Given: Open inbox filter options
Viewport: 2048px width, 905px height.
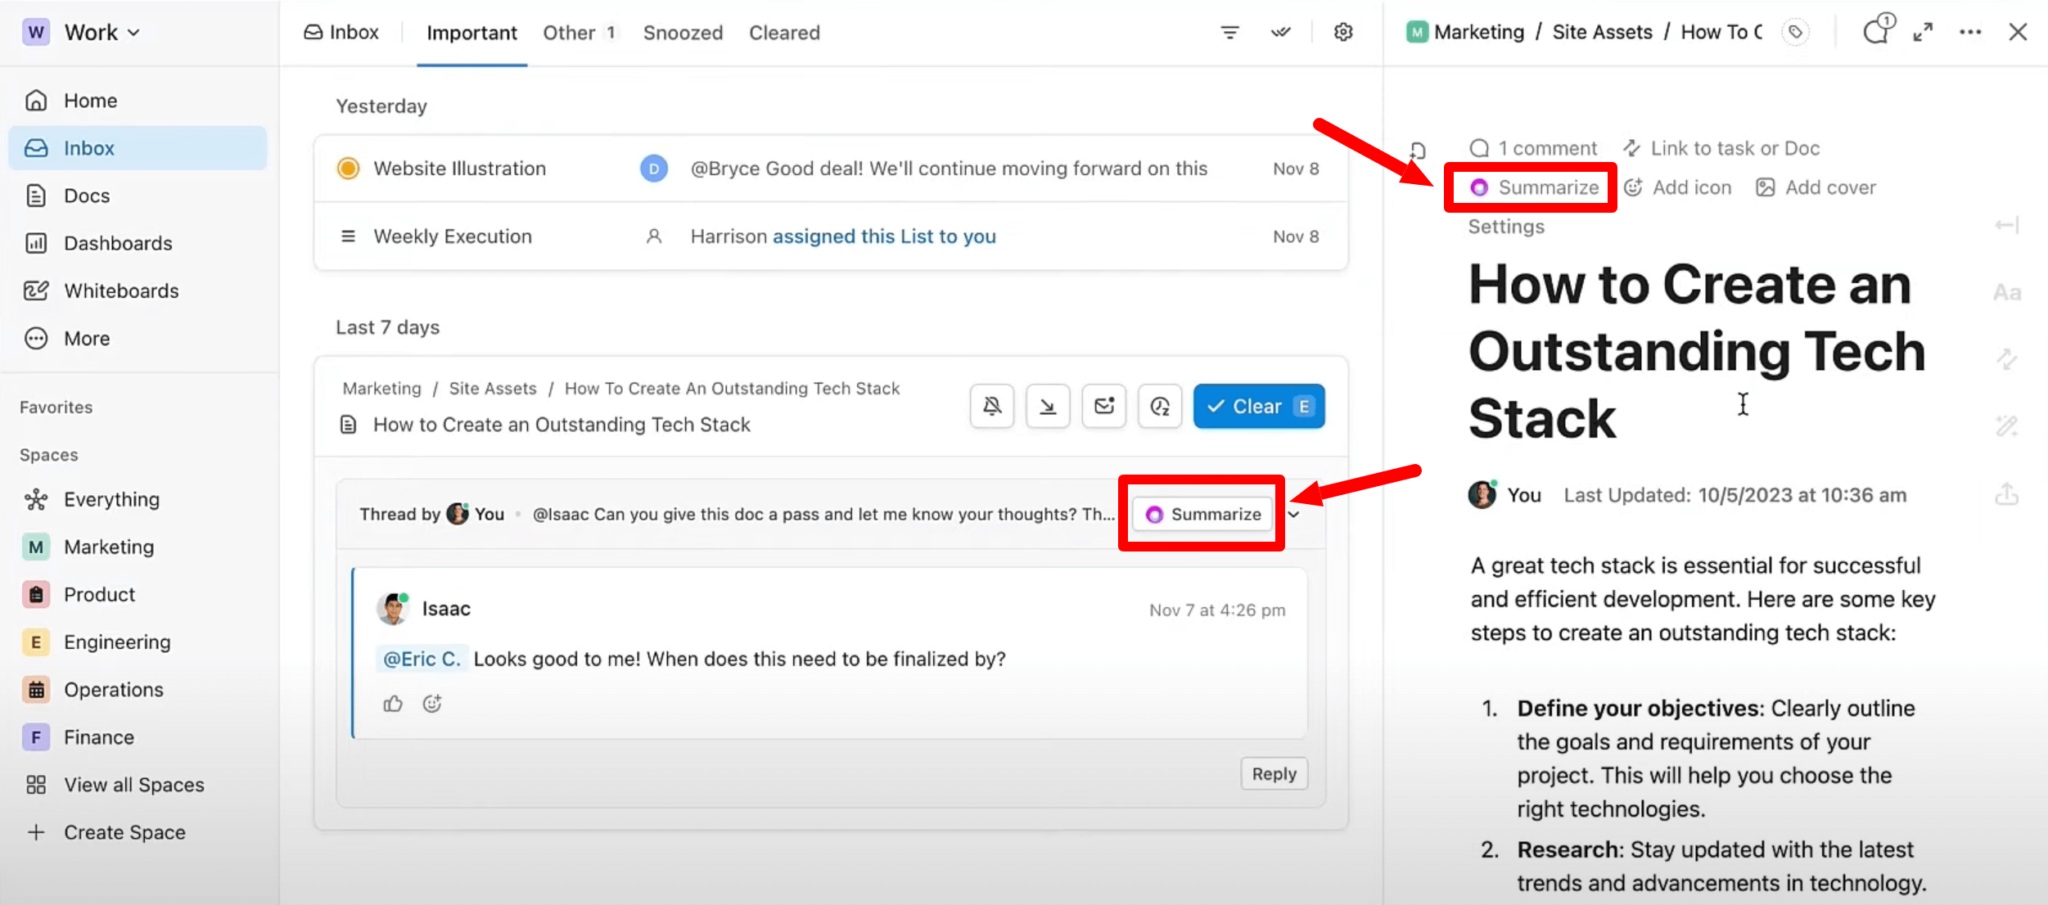Looking at the screenshot, I should tap(1229, 32).
